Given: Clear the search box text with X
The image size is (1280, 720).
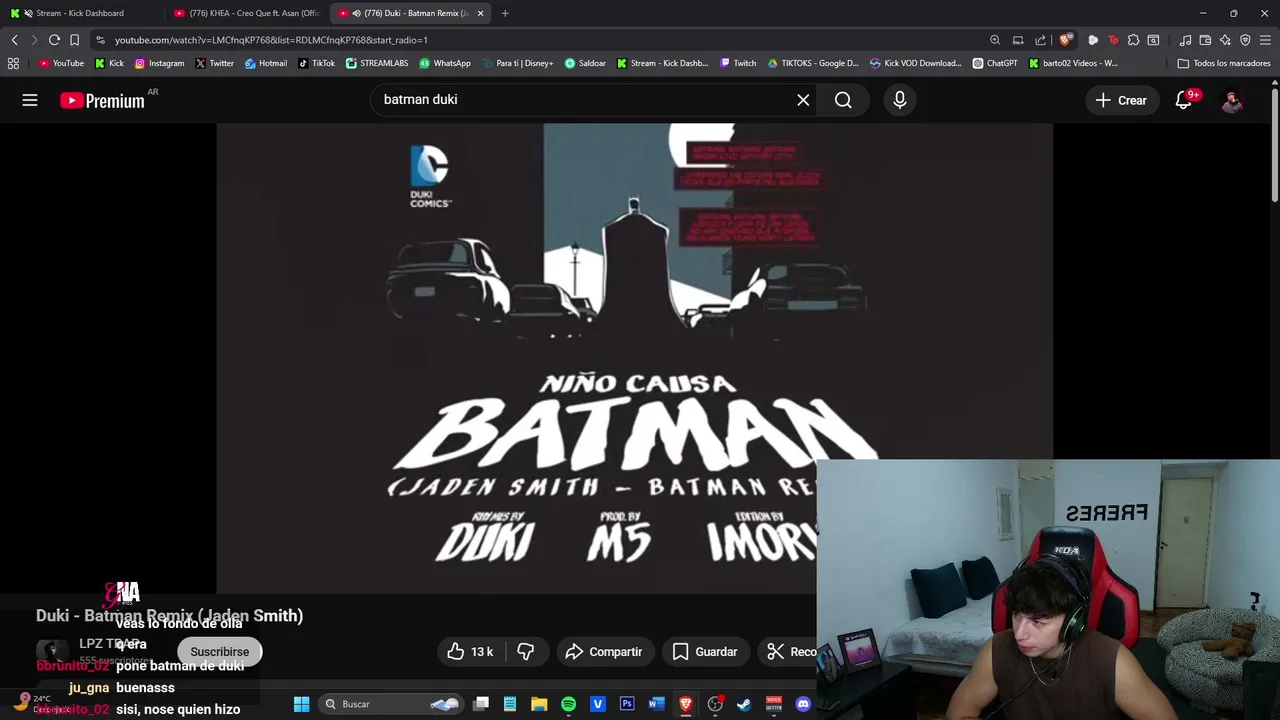Looking at the screenshot, I should point(803,100).
